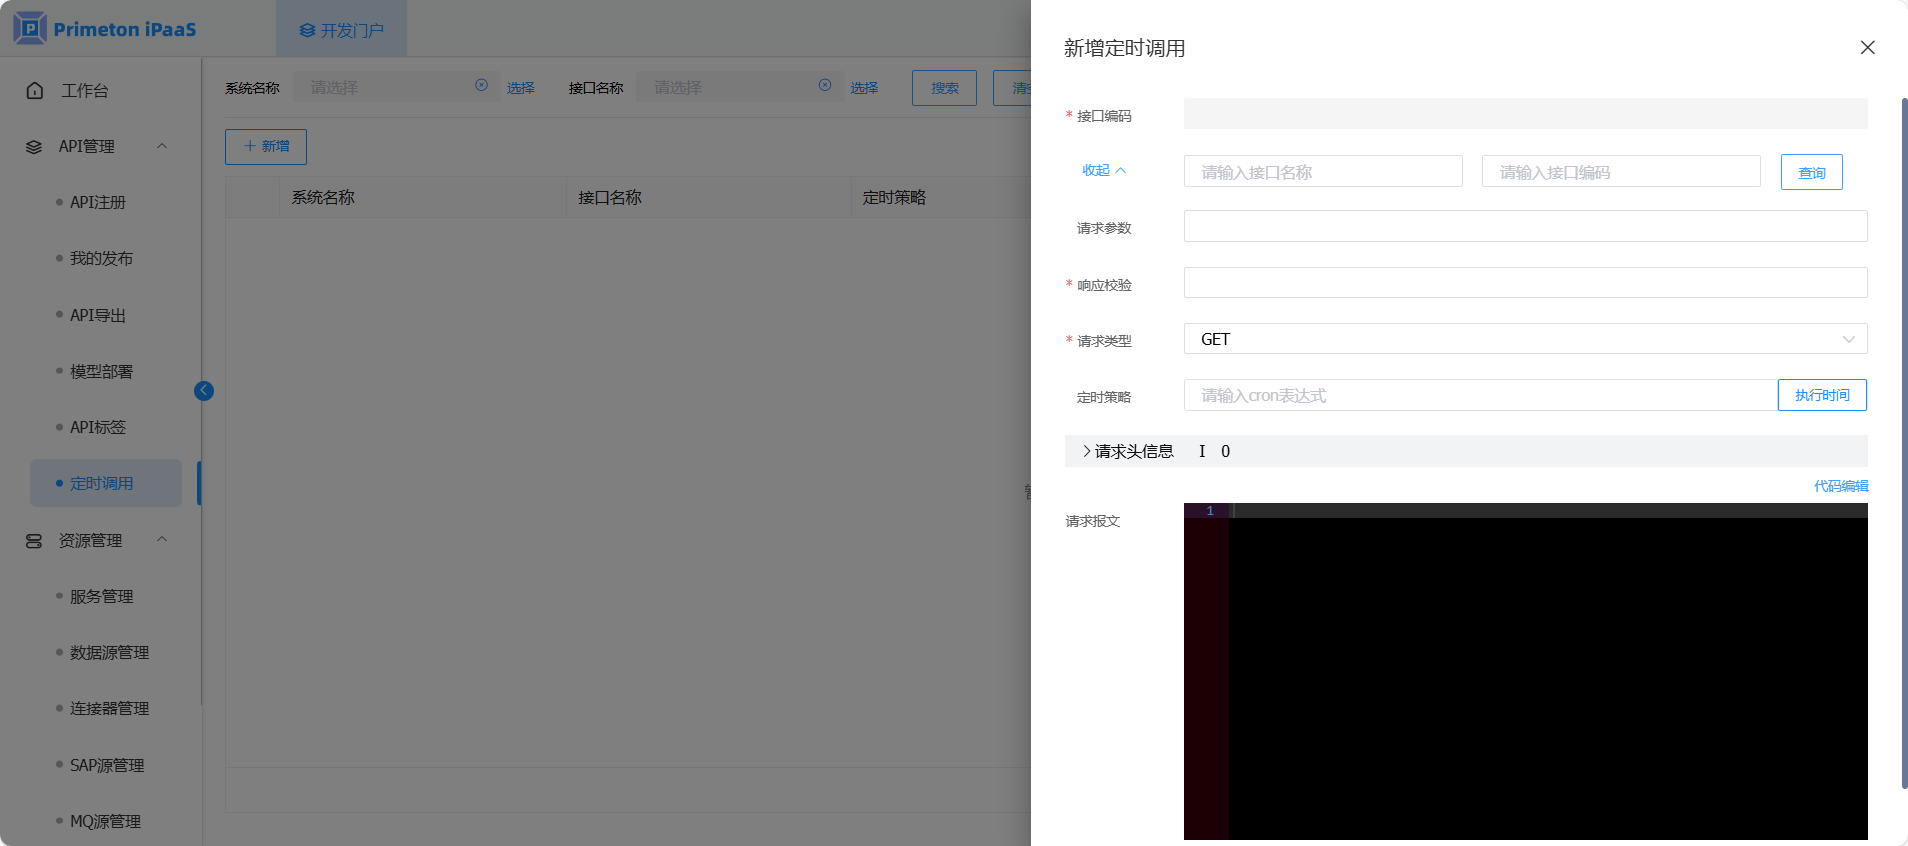
Task: Open the 请求类型 GET dropdown
Action: coord(1524,339)
